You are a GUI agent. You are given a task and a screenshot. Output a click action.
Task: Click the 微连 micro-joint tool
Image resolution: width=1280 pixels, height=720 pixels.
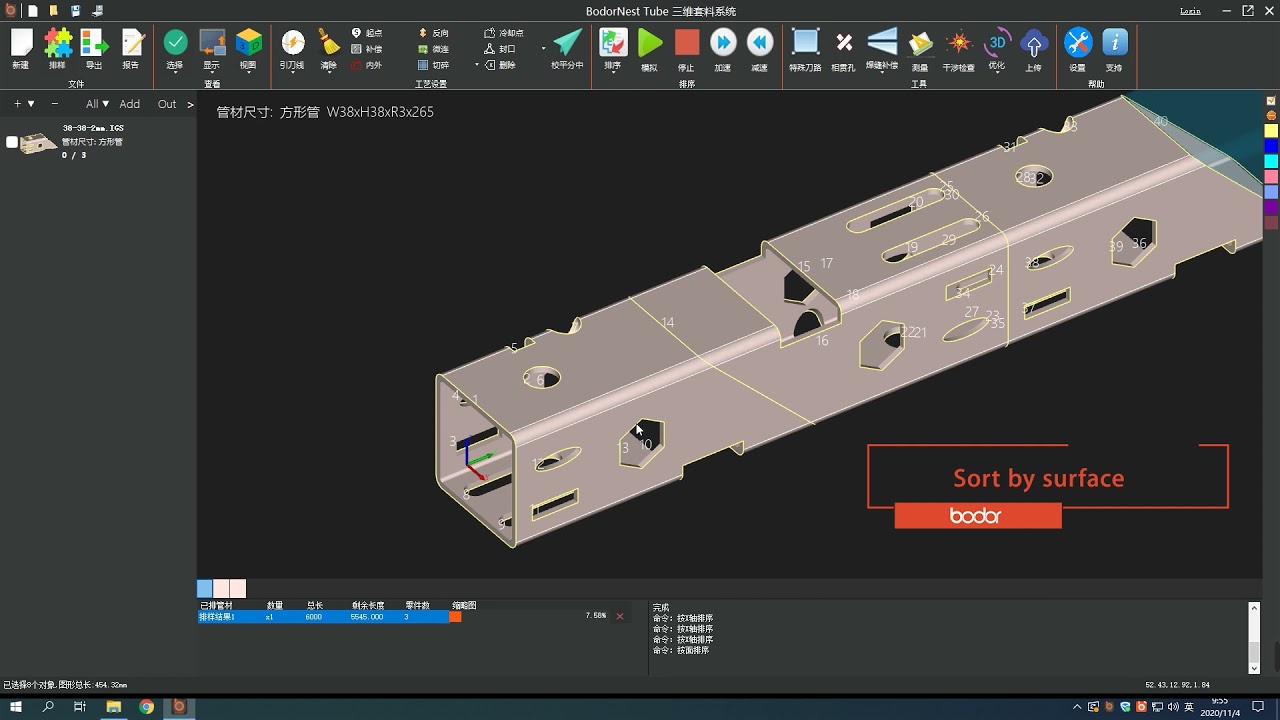434,49
